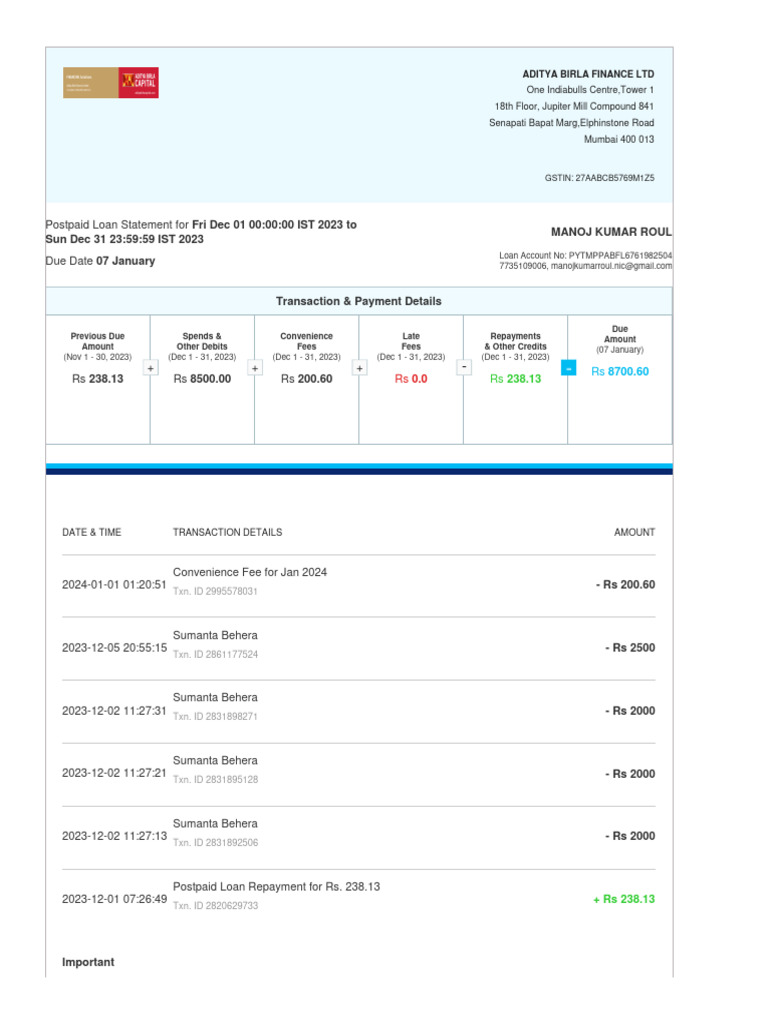Click the blue equals icon before Due Amount
The height and width of the screenshot is (1024, 768).
[568, 369]
